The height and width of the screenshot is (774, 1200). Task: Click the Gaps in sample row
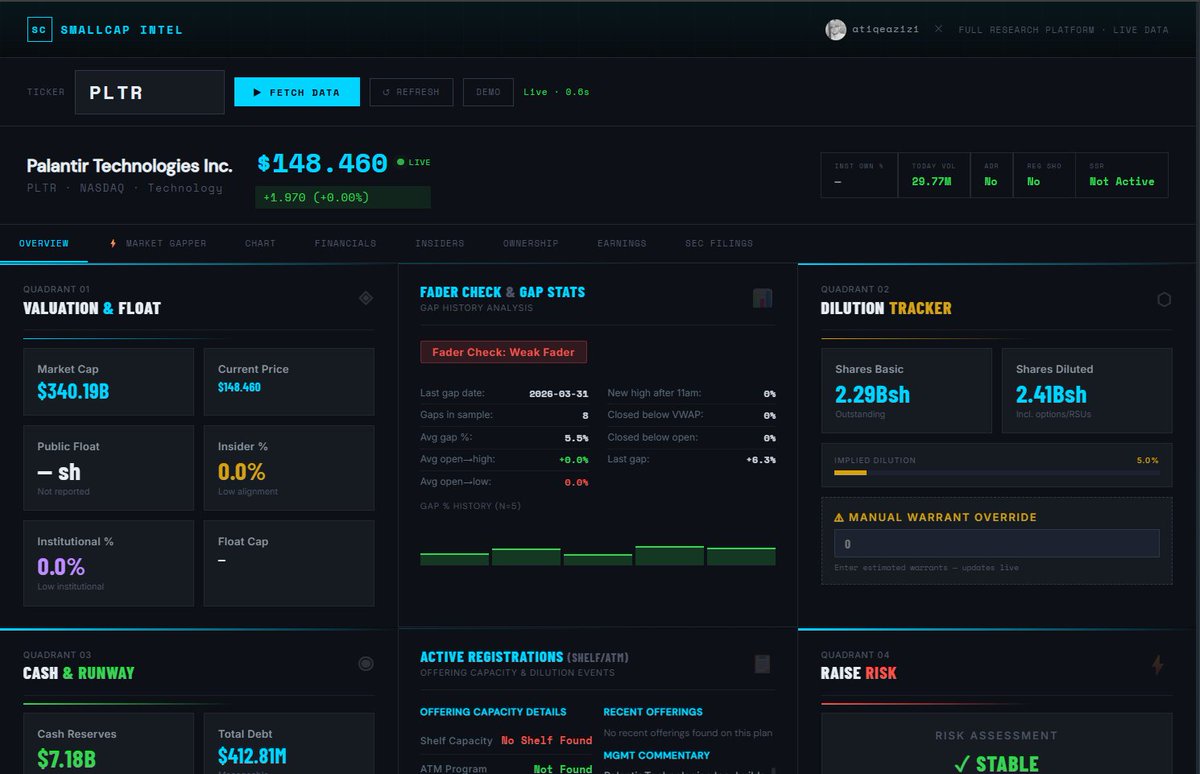click(x=504, y=415)
